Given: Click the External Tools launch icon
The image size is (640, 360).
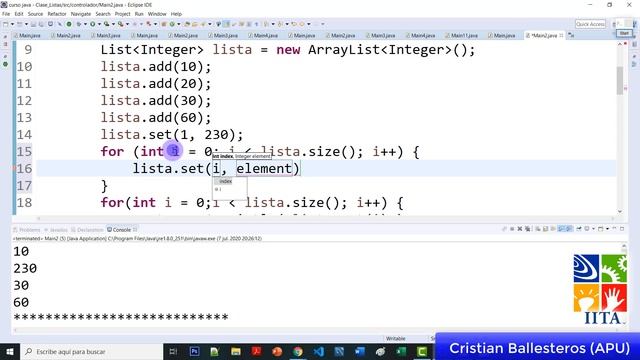Looking at the screenshot, I should coord(121,24).
